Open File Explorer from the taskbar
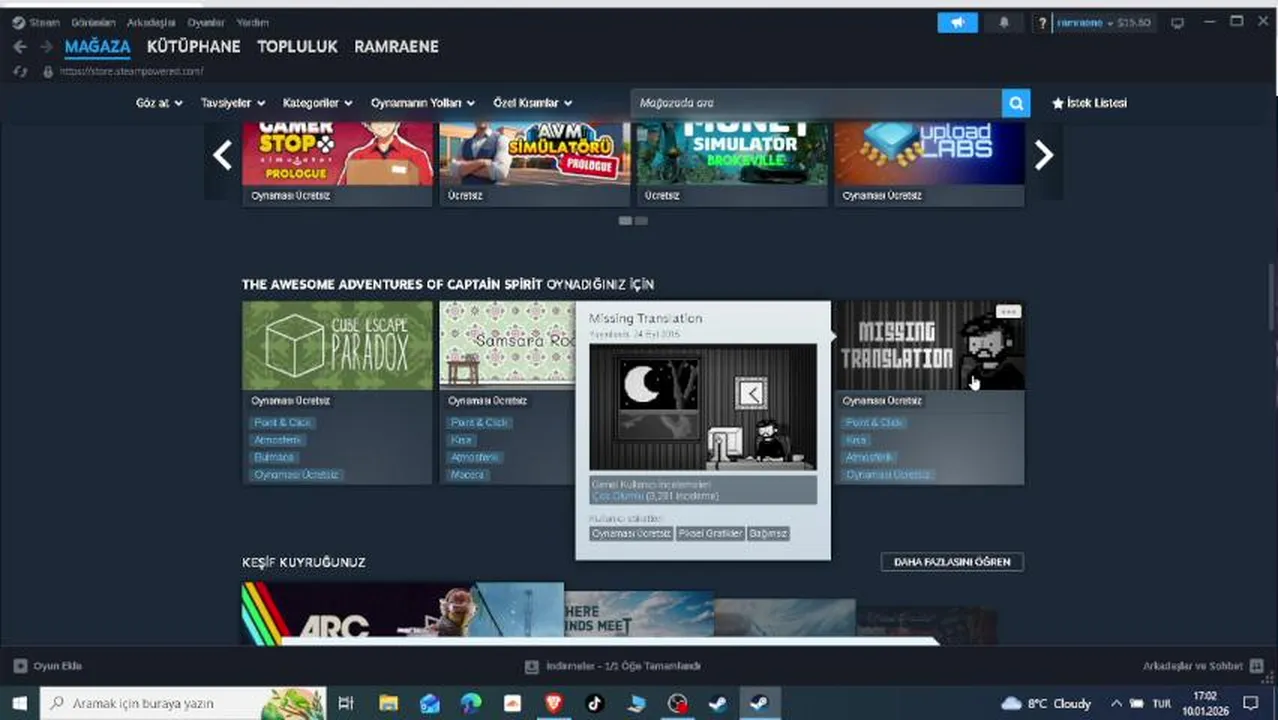This screenshot has width=1278, height=720. 388,703
